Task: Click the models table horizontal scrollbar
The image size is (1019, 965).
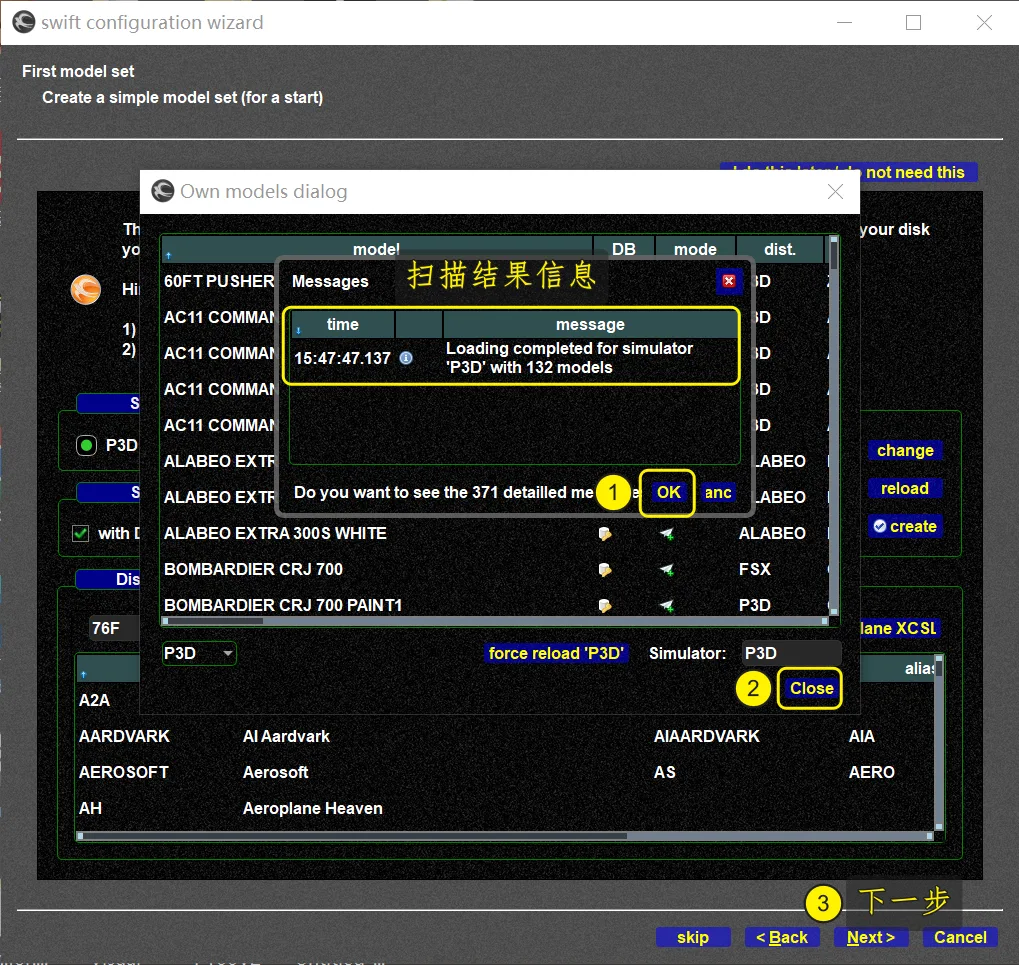Action: coord(495,621)
